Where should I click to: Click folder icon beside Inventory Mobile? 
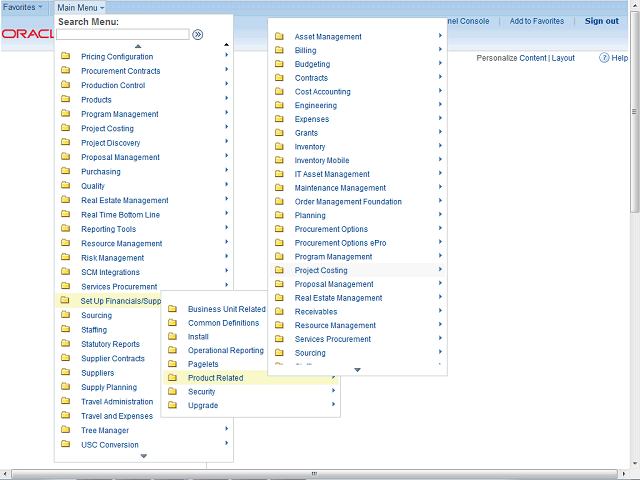(279, 160)
